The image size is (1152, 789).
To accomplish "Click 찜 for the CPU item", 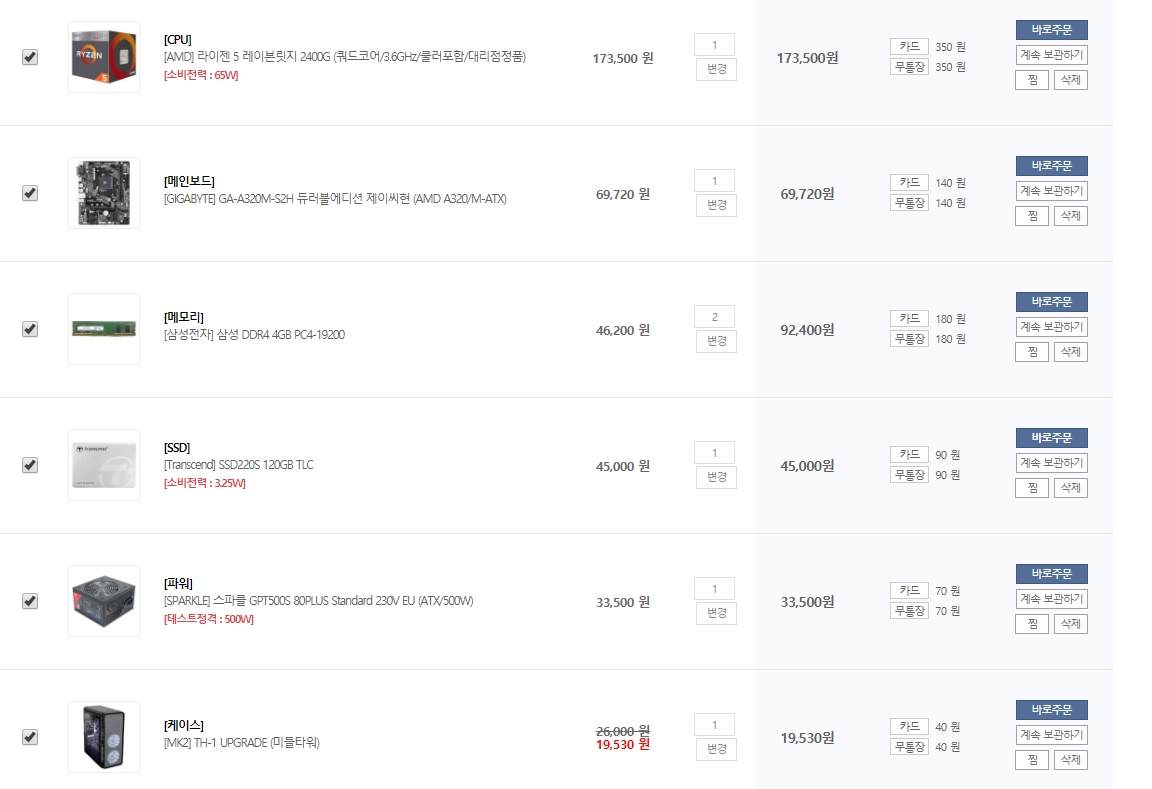I will 1032,80.
